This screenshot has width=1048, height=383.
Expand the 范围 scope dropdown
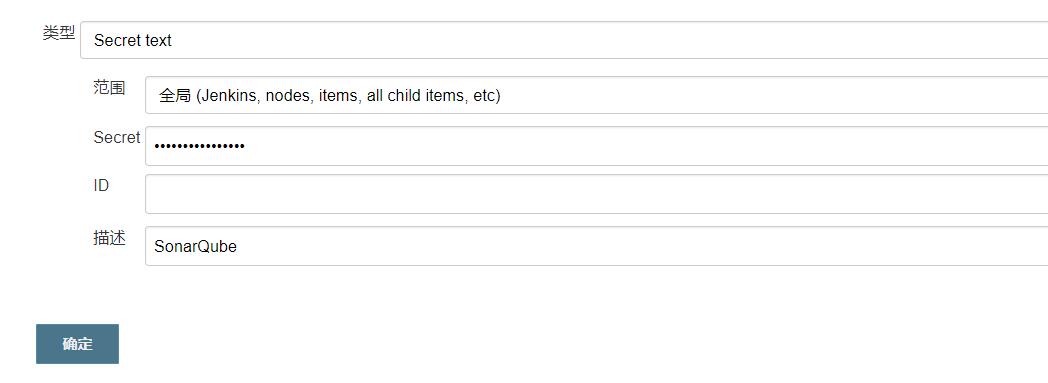[x=596, y=95]
